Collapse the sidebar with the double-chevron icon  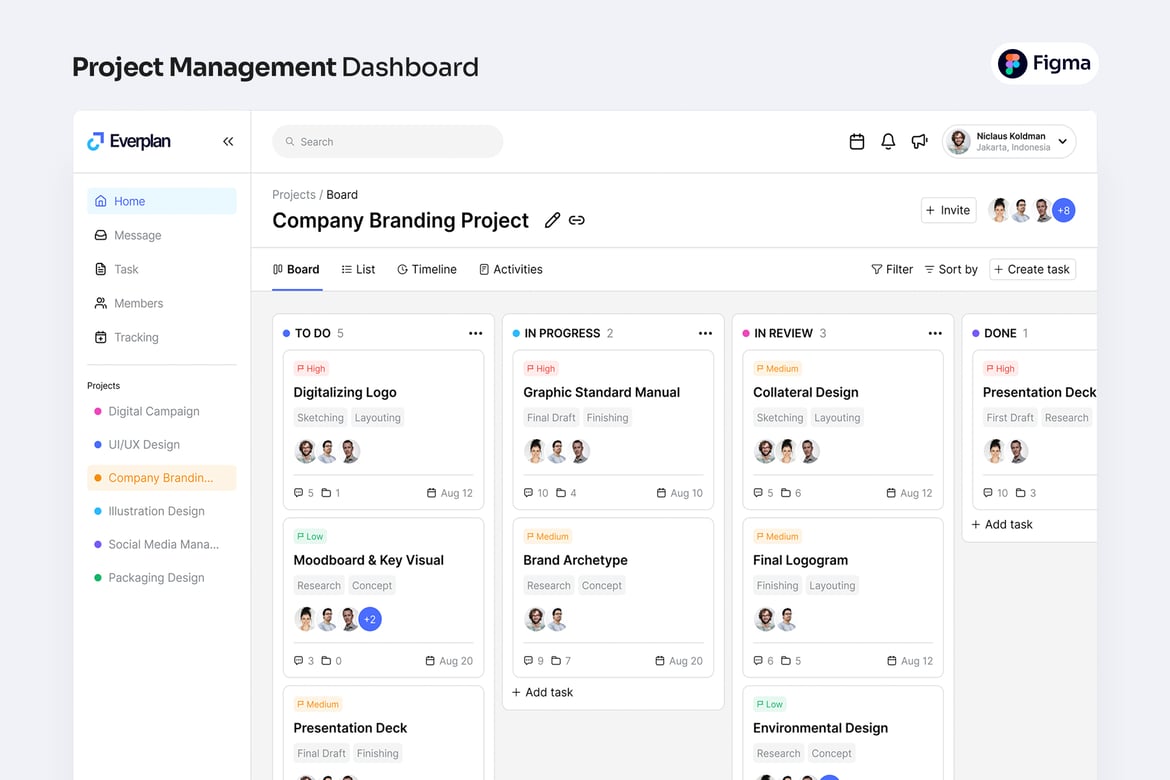click(x=228, y=141)
